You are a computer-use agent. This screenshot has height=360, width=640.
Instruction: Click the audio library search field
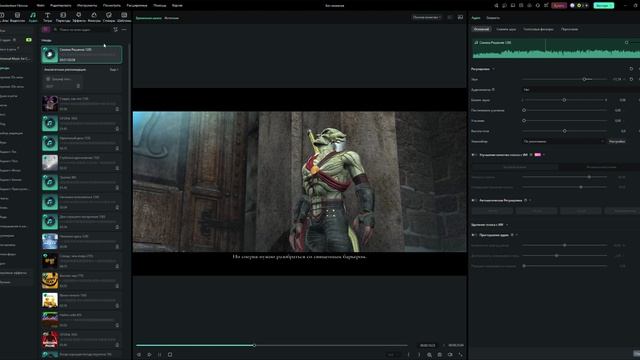[81, 29]
